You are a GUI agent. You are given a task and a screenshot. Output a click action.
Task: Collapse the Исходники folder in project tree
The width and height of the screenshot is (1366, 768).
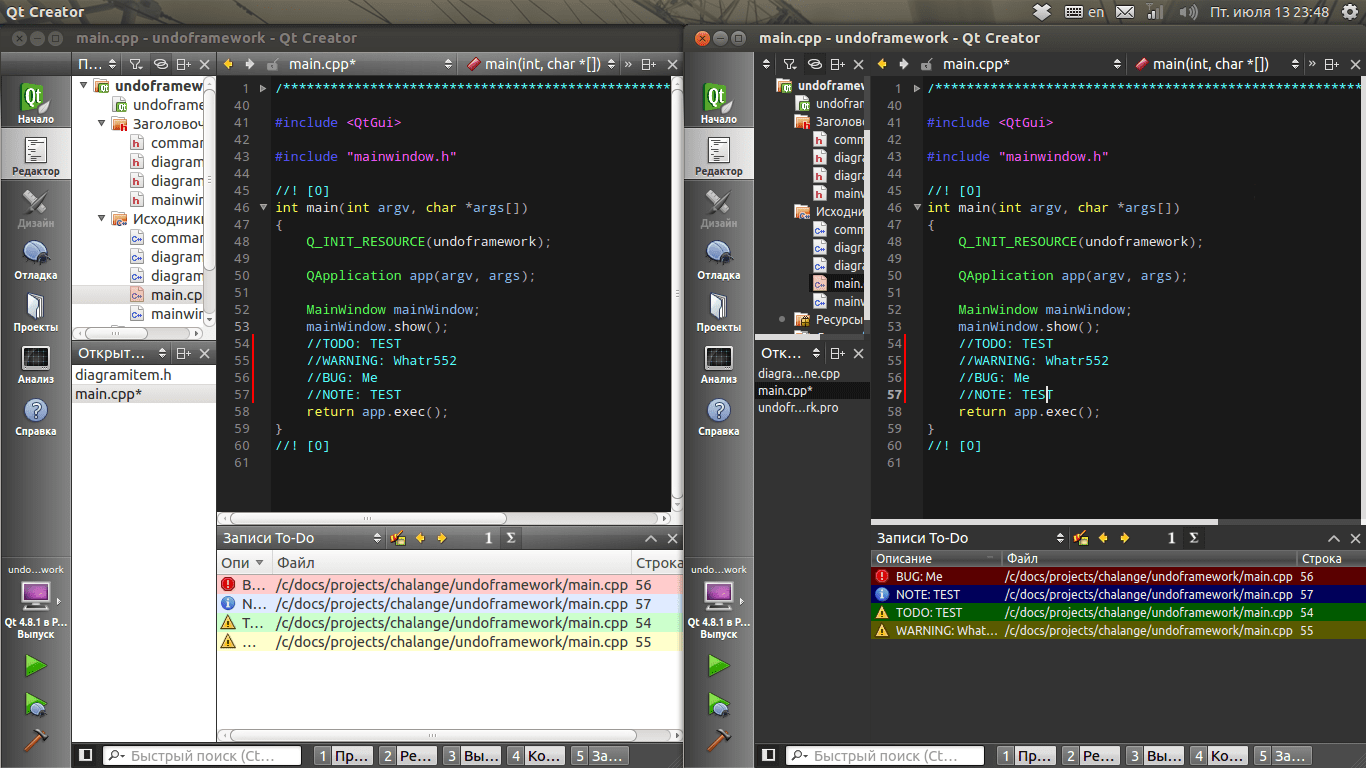click(100, 218)
